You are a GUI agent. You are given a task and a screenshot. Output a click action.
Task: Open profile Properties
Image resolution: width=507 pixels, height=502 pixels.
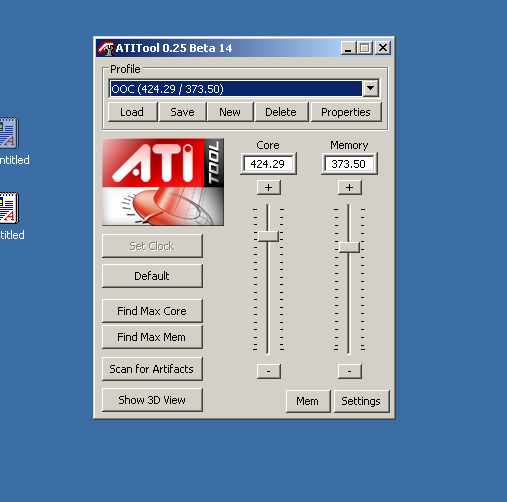pyautogui.click(x=346, y=112)
